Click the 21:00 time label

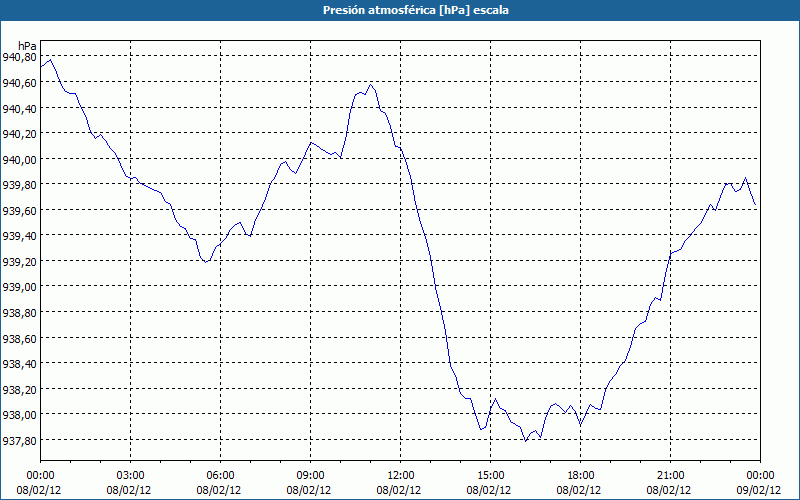pos(670,476)
